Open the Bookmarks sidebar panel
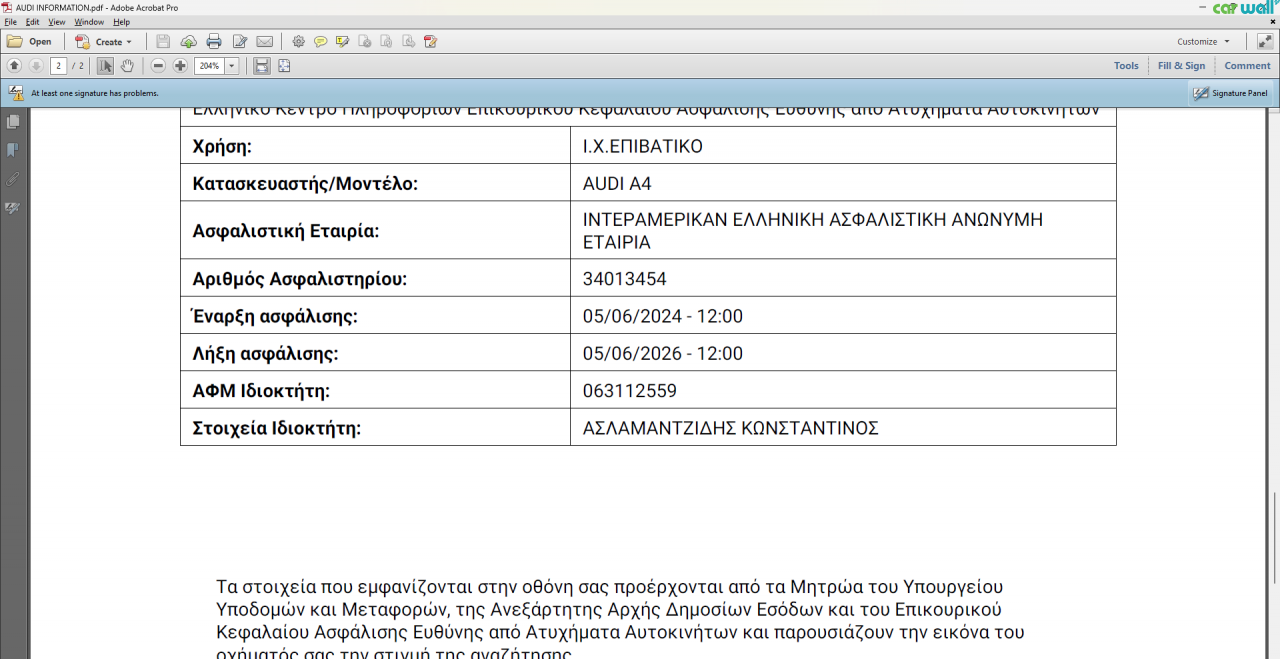1280x659 pixels. (13, 150)
